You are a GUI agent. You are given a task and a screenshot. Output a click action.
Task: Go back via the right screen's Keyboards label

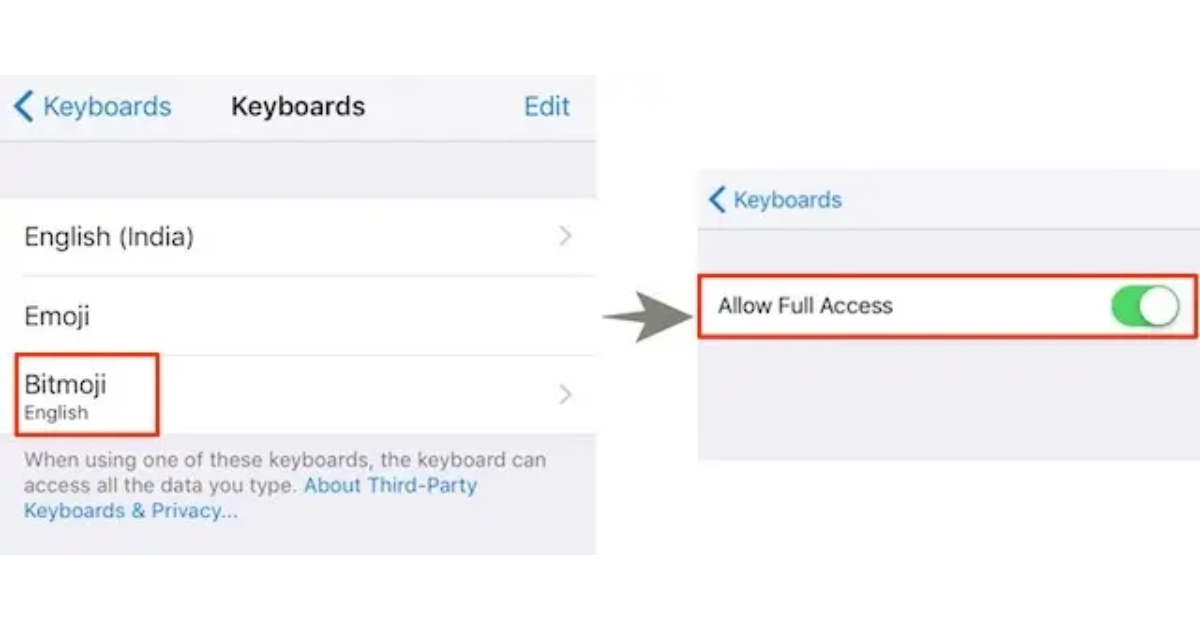pyautogui.click(x=787, y=199)
